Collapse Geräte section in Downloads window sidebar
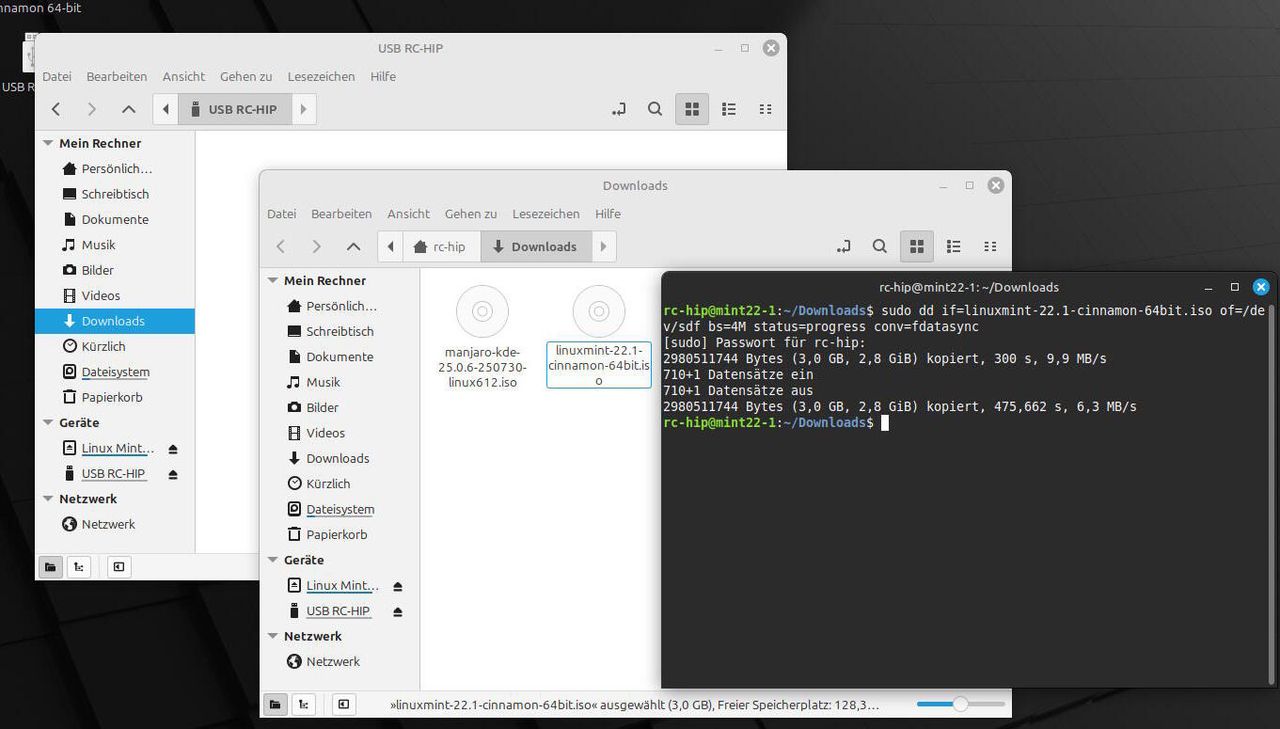Image resolution: width=1280 pixels, height=729 pixels. pos(273,560)
